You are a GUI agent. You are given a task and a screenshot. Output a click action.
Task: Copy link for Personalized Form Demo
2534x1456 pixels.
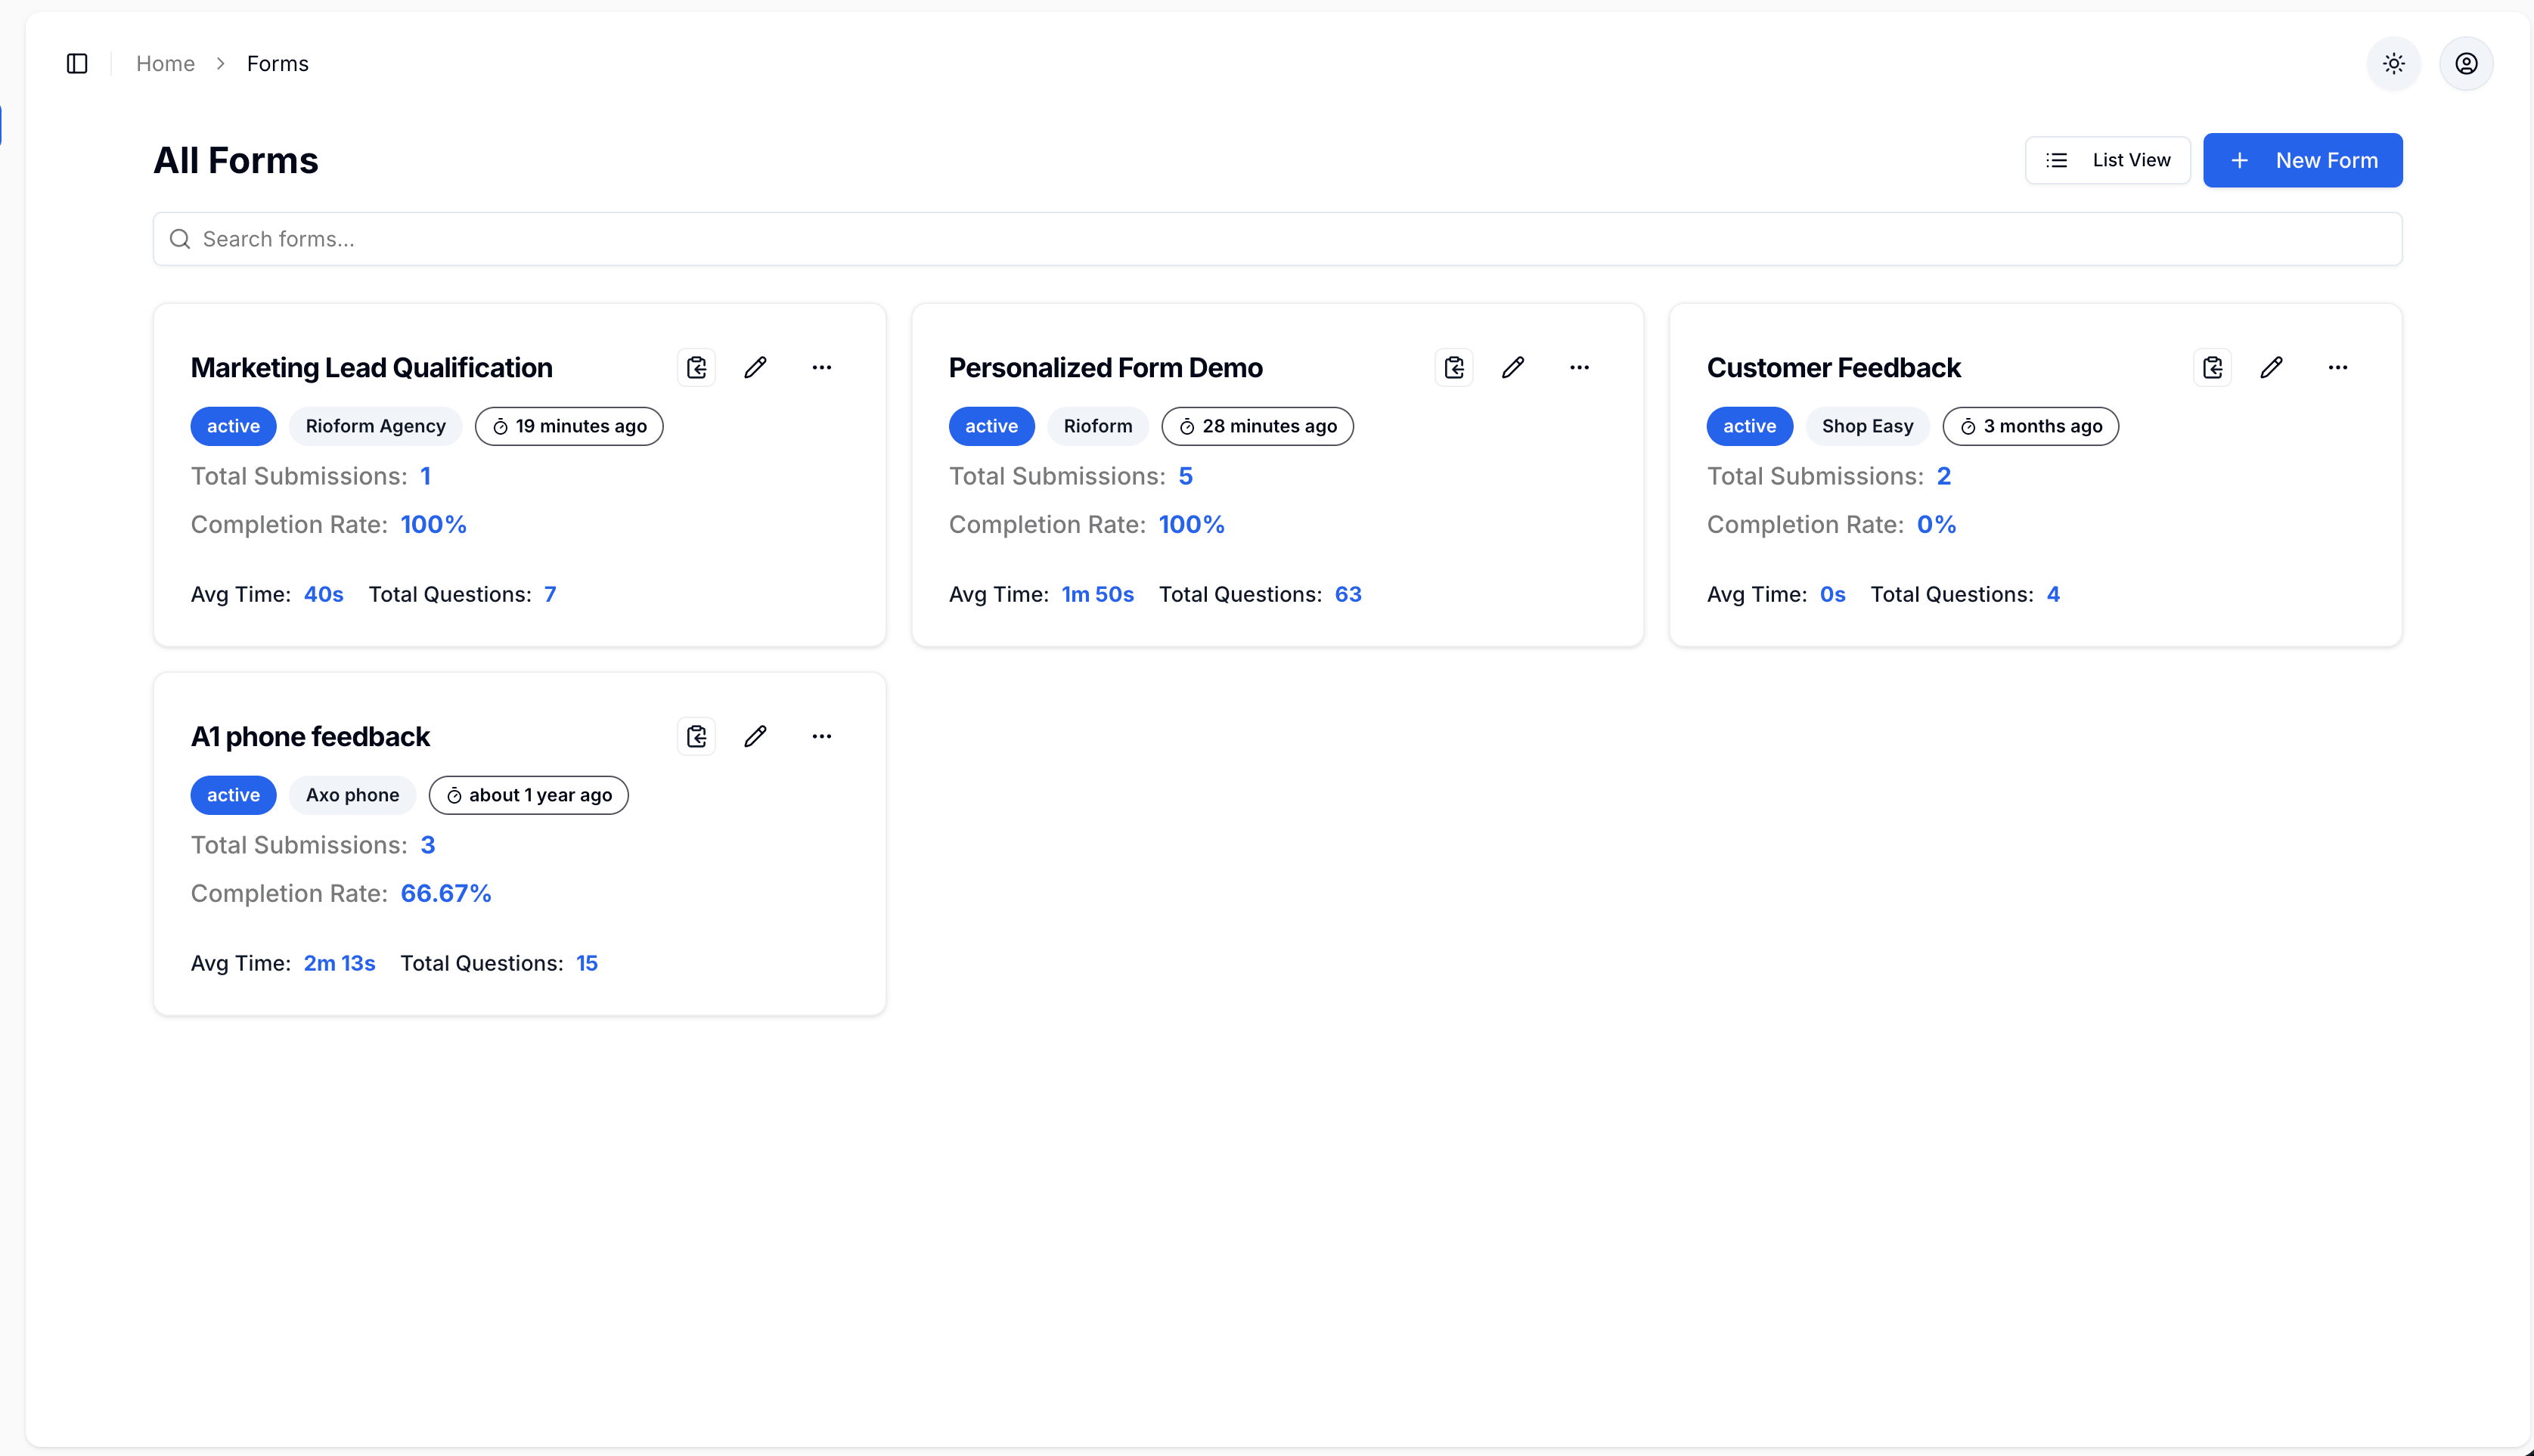pyautogui.click(x=1454, y=367)
